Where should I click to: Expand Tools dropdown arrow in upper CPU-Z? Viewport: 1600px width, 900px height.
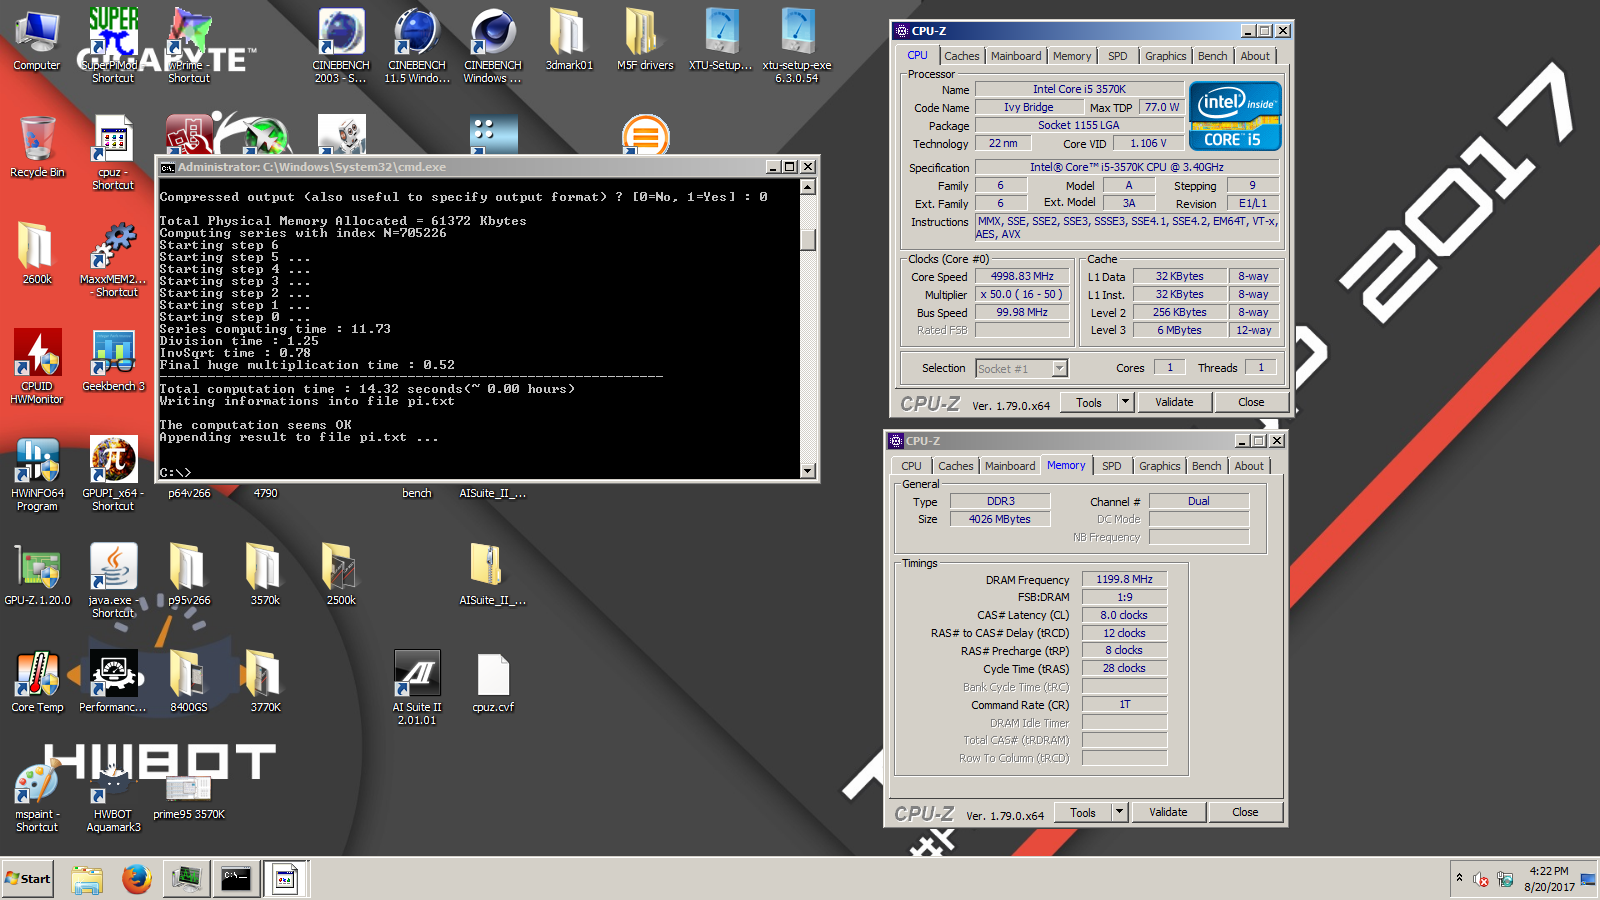point(1125,402)
